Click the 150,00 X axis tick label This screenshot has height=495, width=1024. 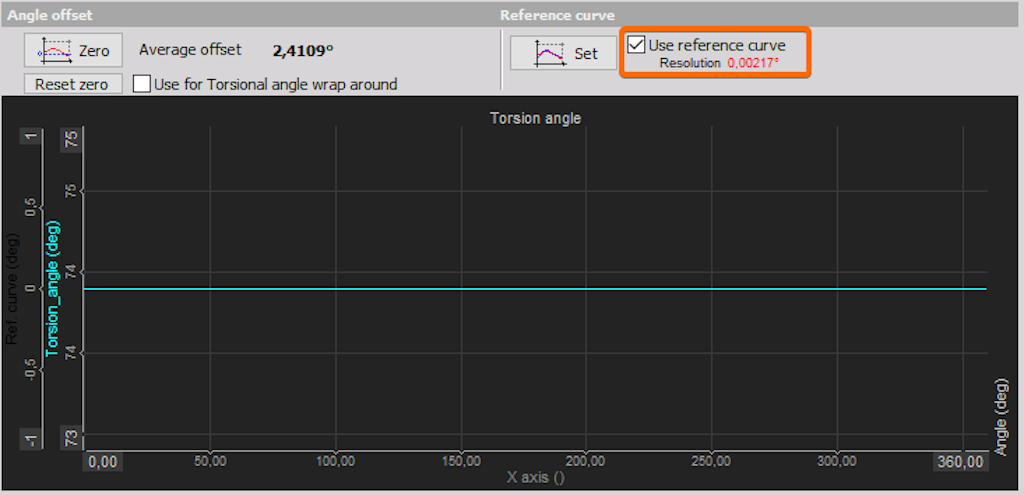pos(461,462)
